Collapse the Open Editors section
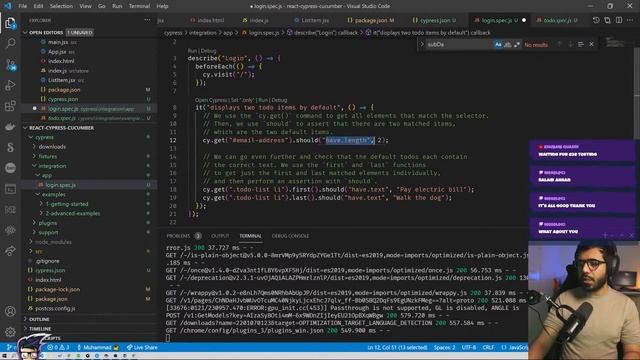 pyautogui.click(x=25, y=32)
